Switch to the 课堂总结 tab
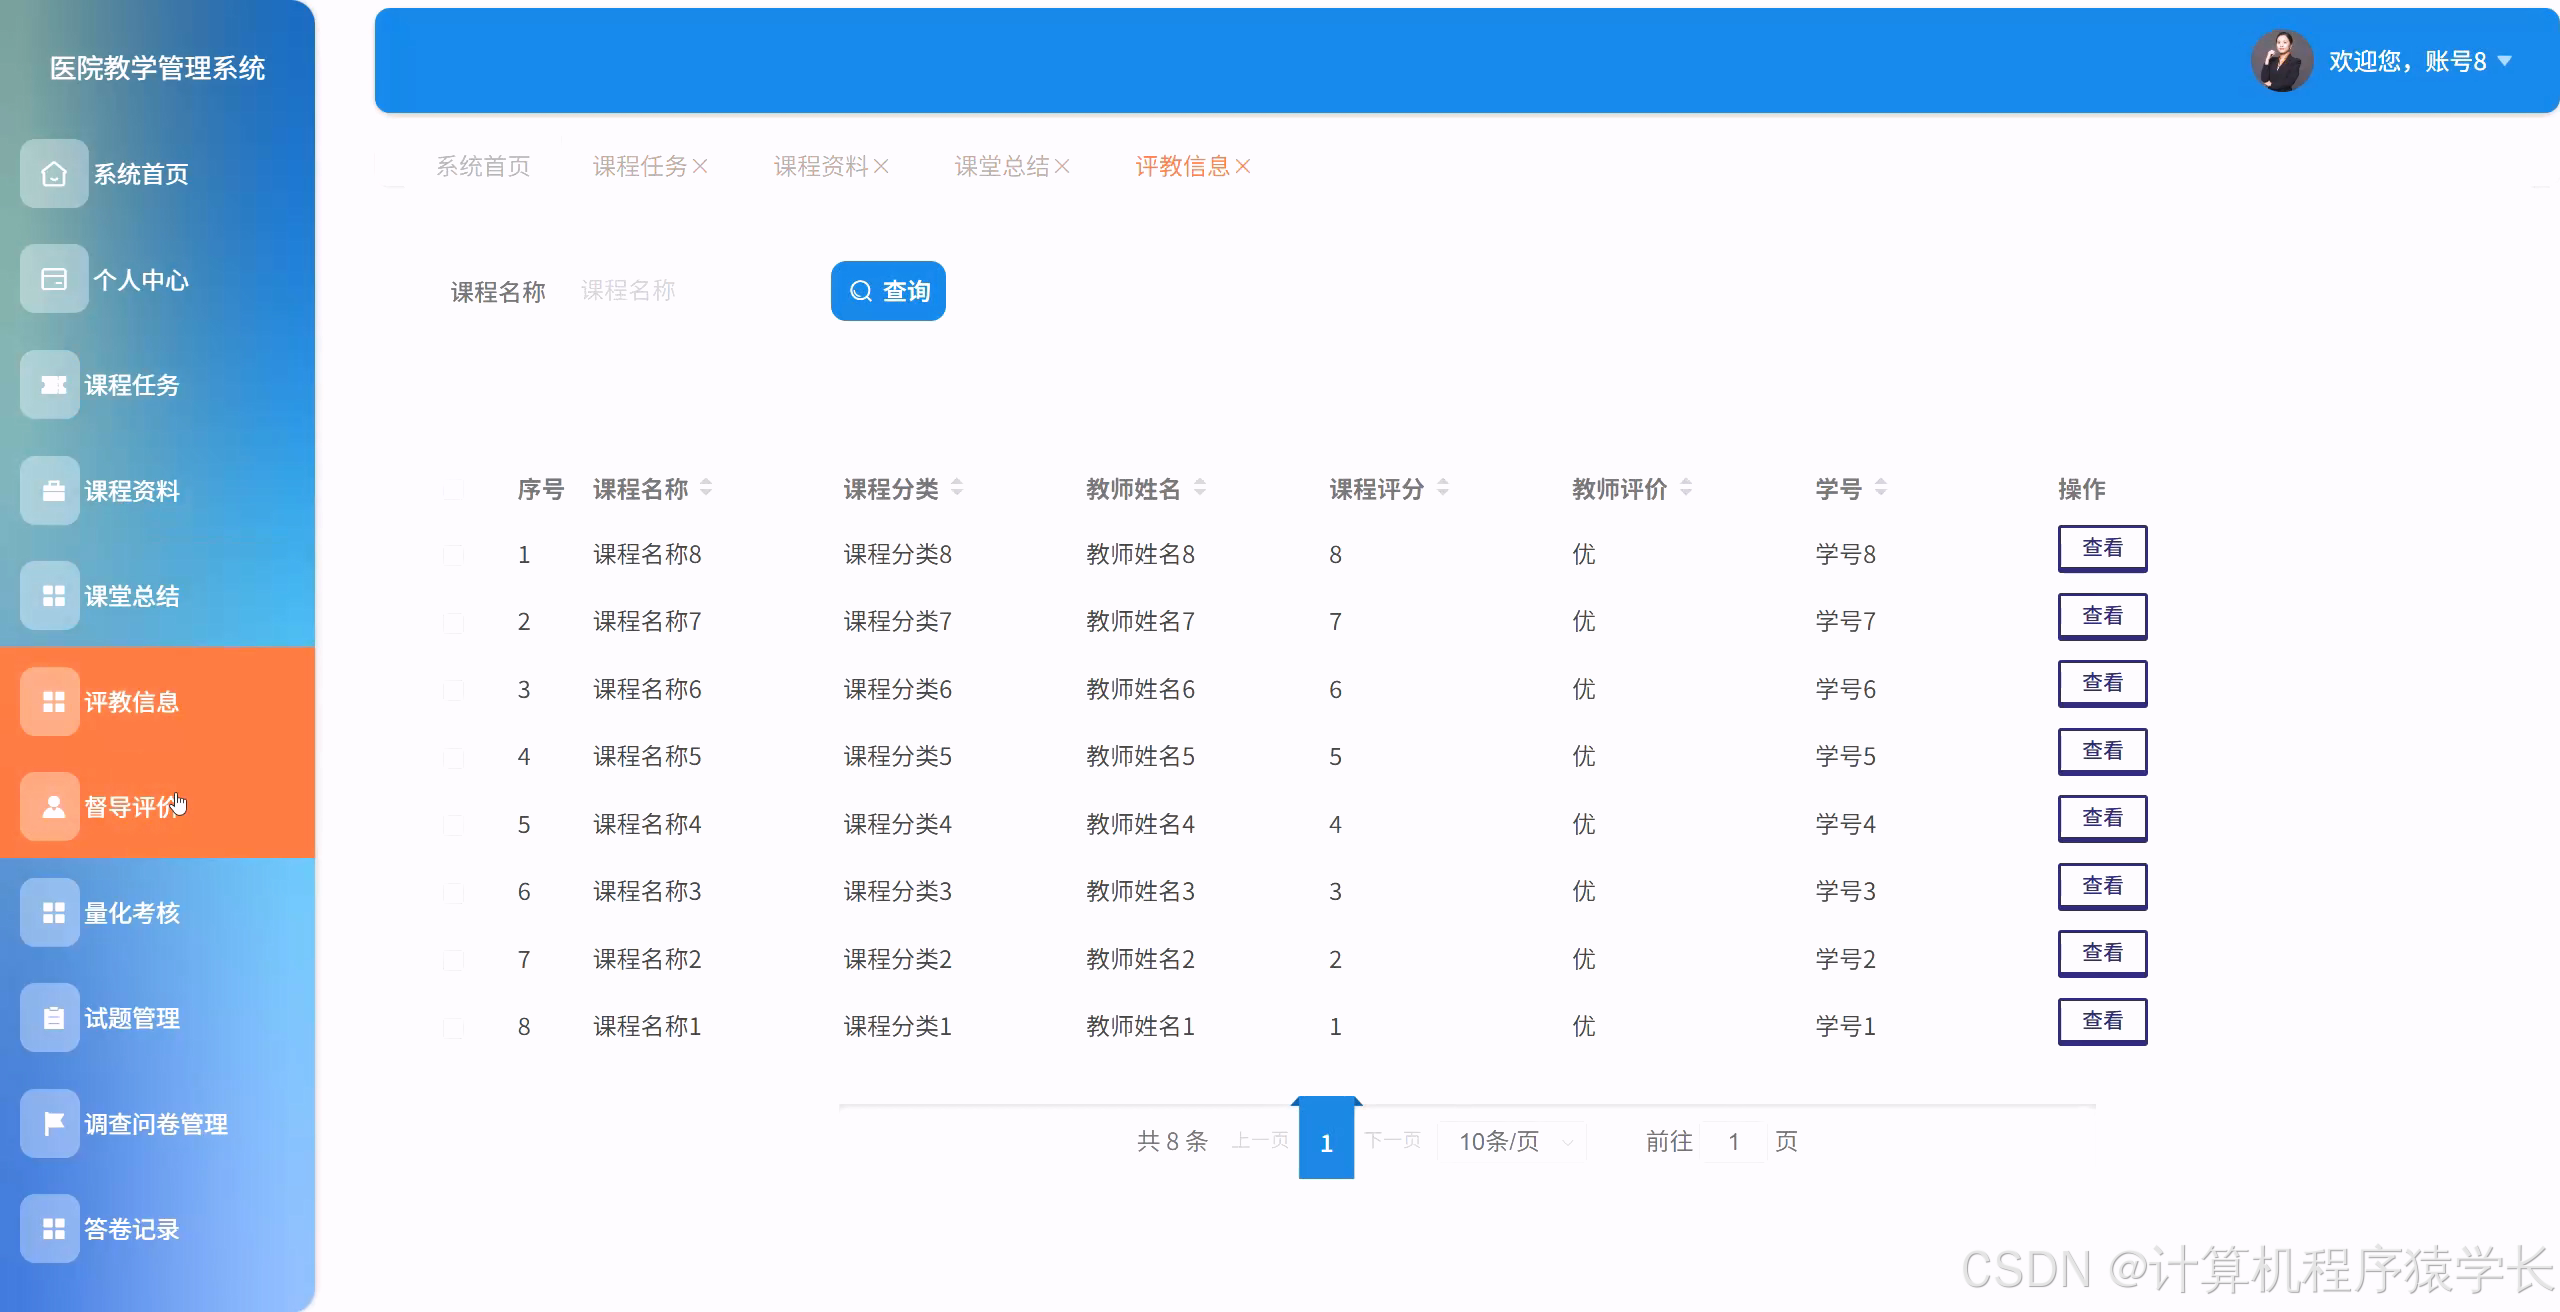2560x1312 pixels. [x=1002, y=166]
